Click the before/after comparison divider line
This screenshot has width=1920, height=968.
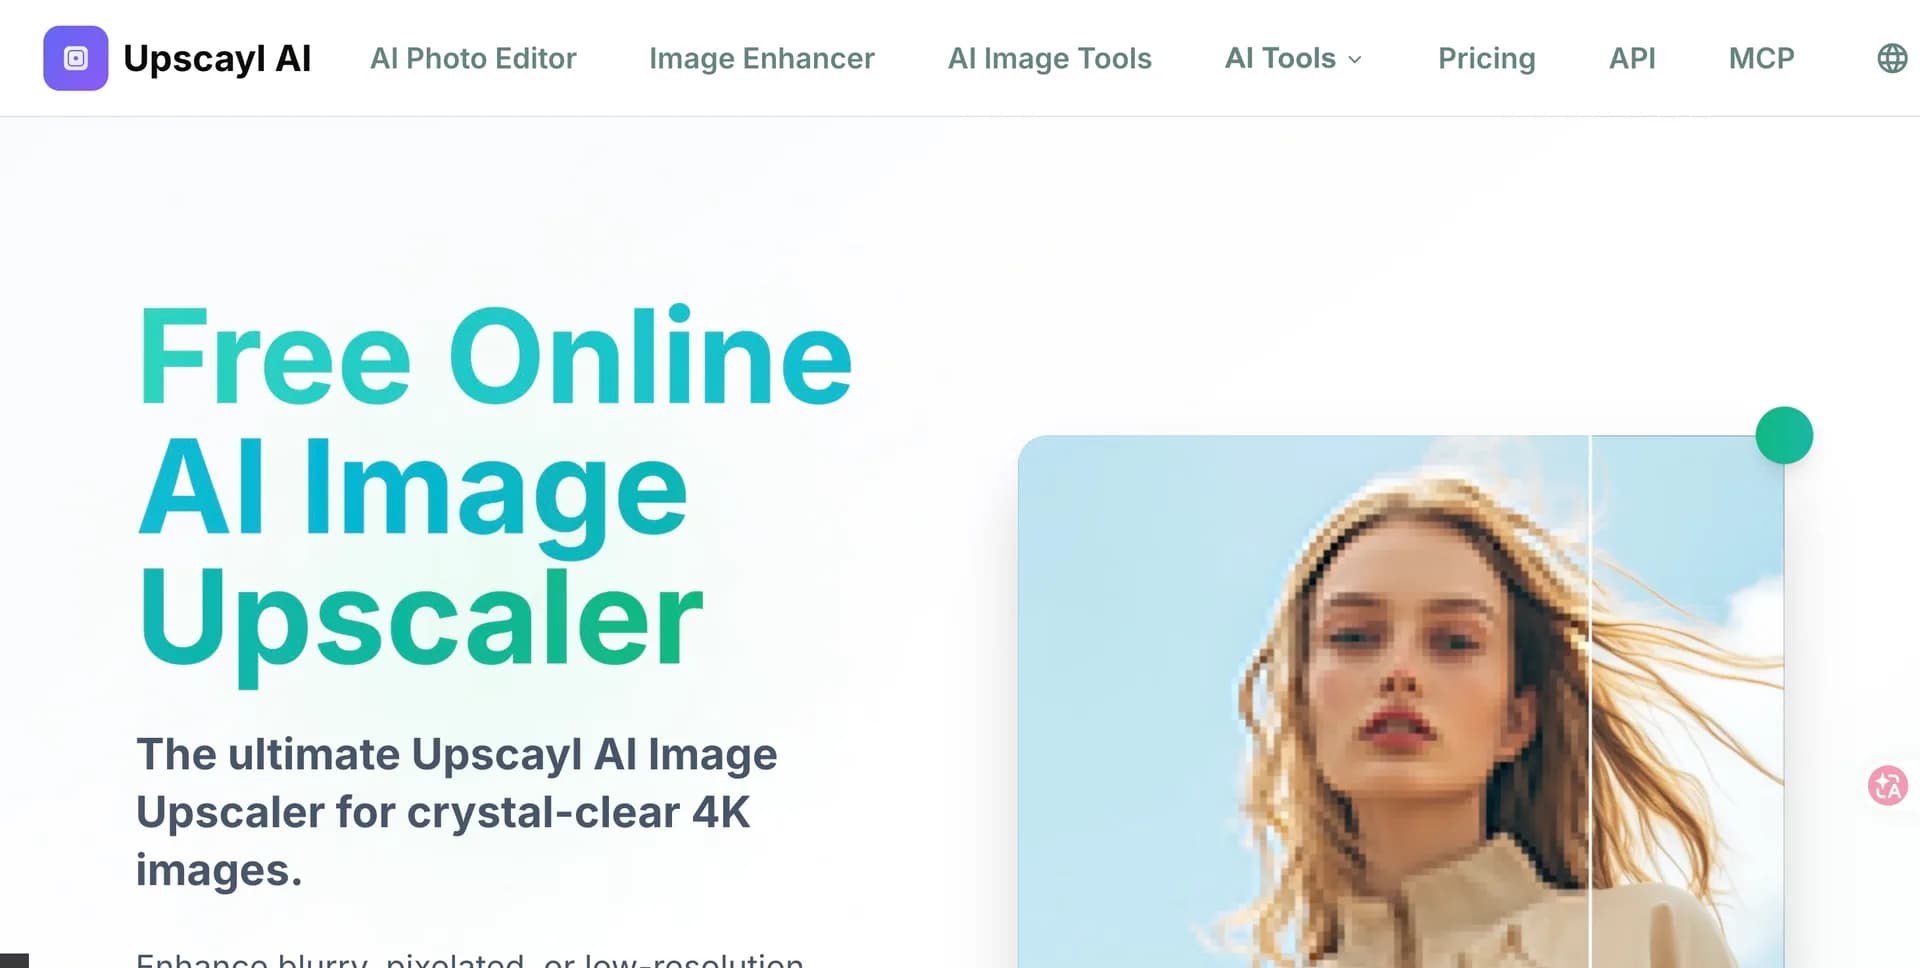[1589, 700]
